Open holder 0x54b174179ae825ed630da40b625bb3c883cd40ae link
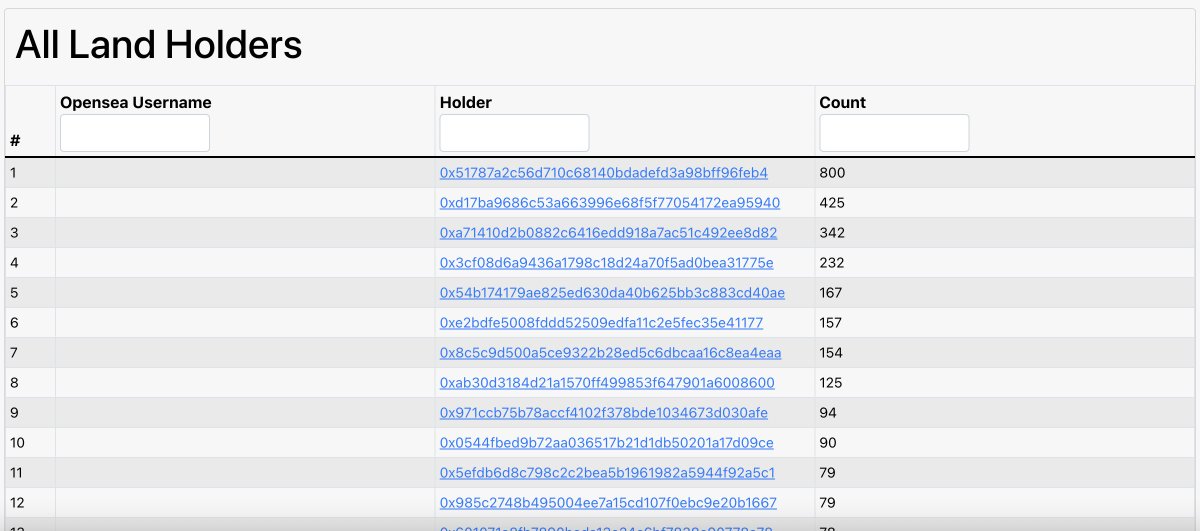This screenshot has width=1200, height=531. click(612, 293)
